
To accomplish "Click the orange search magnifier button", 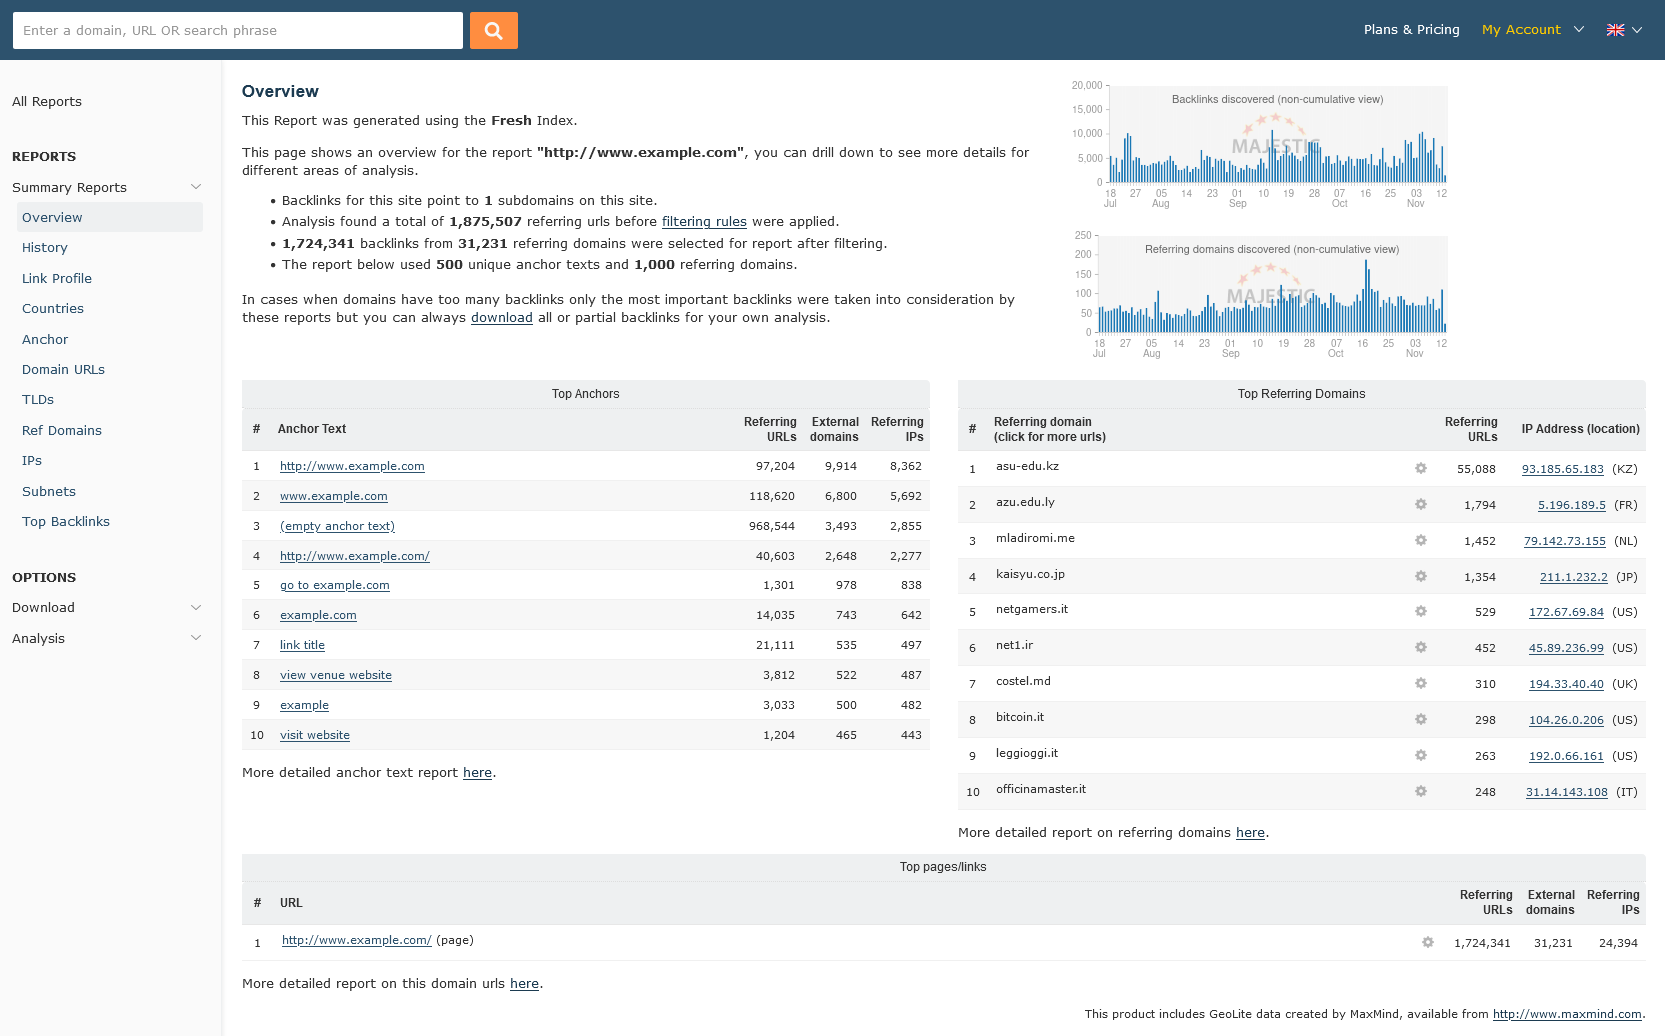I will pyautogui.click(x=493, y=30).
